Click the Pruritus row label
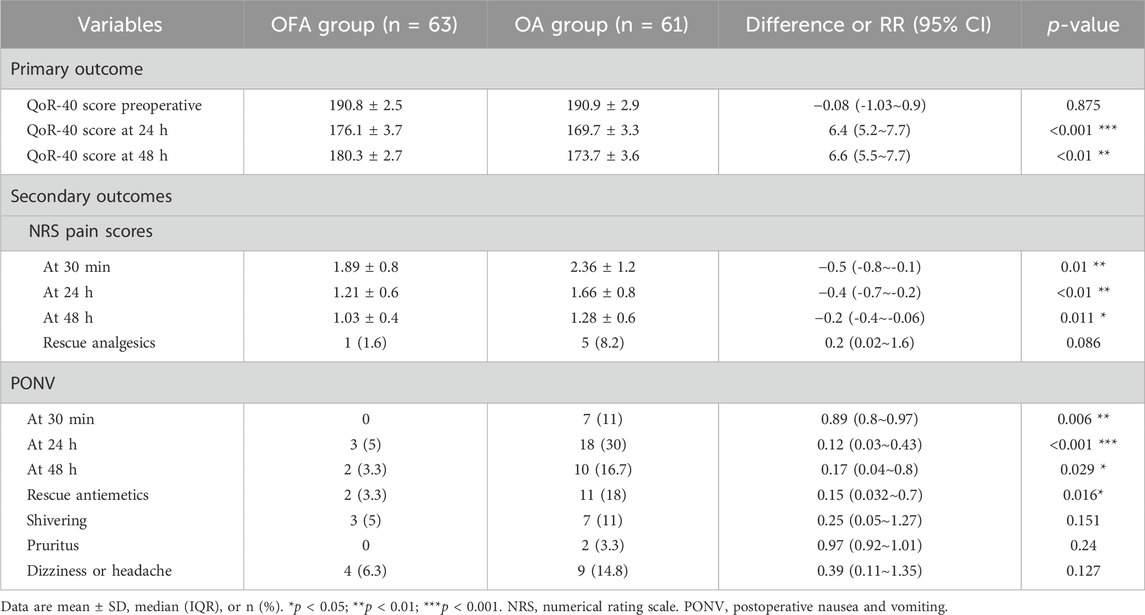This screenshot has width=1145, height=615. (71, 543)
